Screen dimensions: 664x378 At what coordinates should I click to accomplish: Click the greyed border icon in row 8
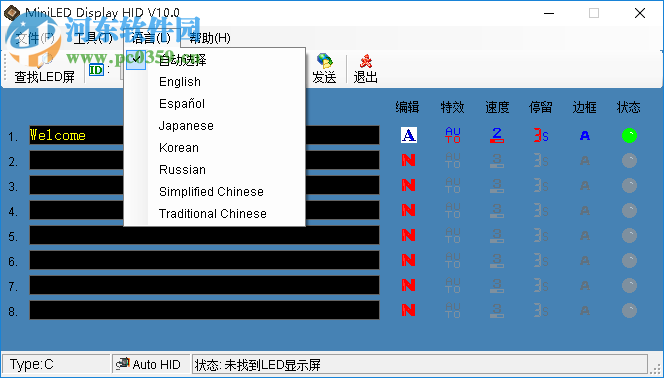[585, 310]
